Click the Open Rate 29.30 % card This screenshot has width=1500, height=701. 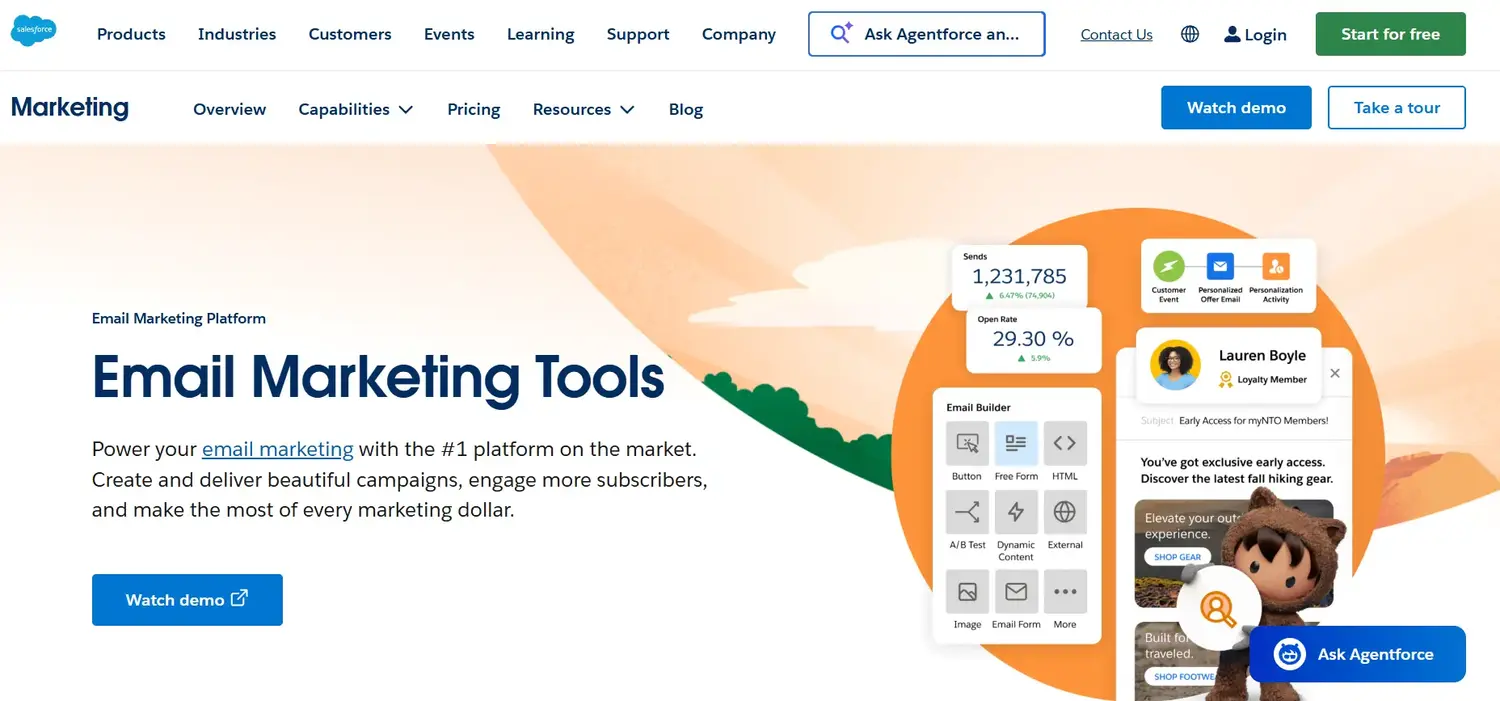1033,340
